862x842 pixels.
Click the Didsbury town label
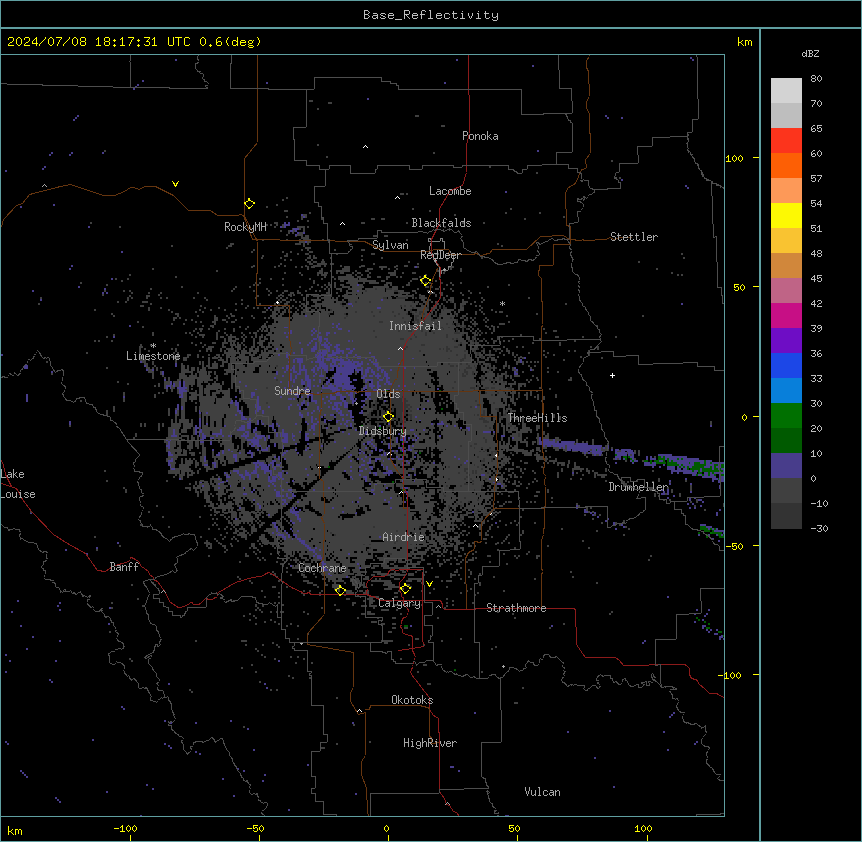[383, 431]
